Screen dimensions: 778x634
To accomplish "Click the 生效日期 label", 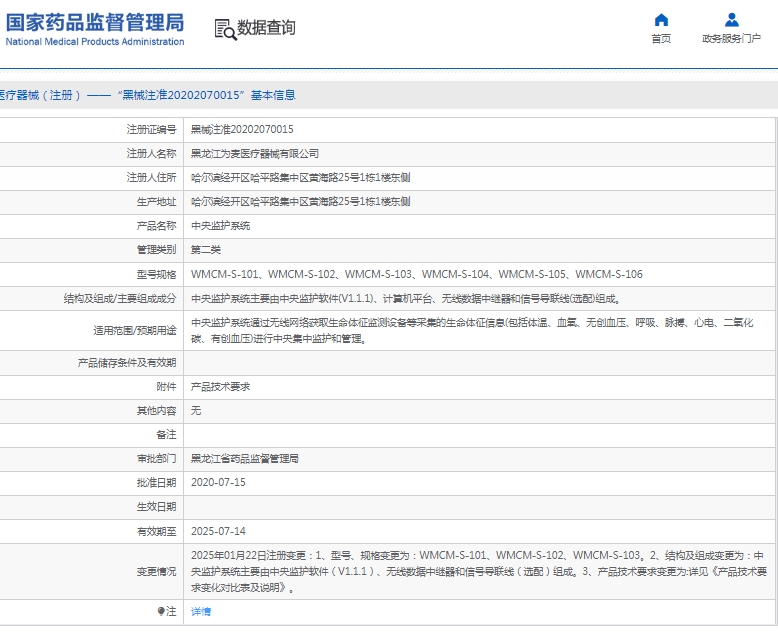I will [156, 507].
